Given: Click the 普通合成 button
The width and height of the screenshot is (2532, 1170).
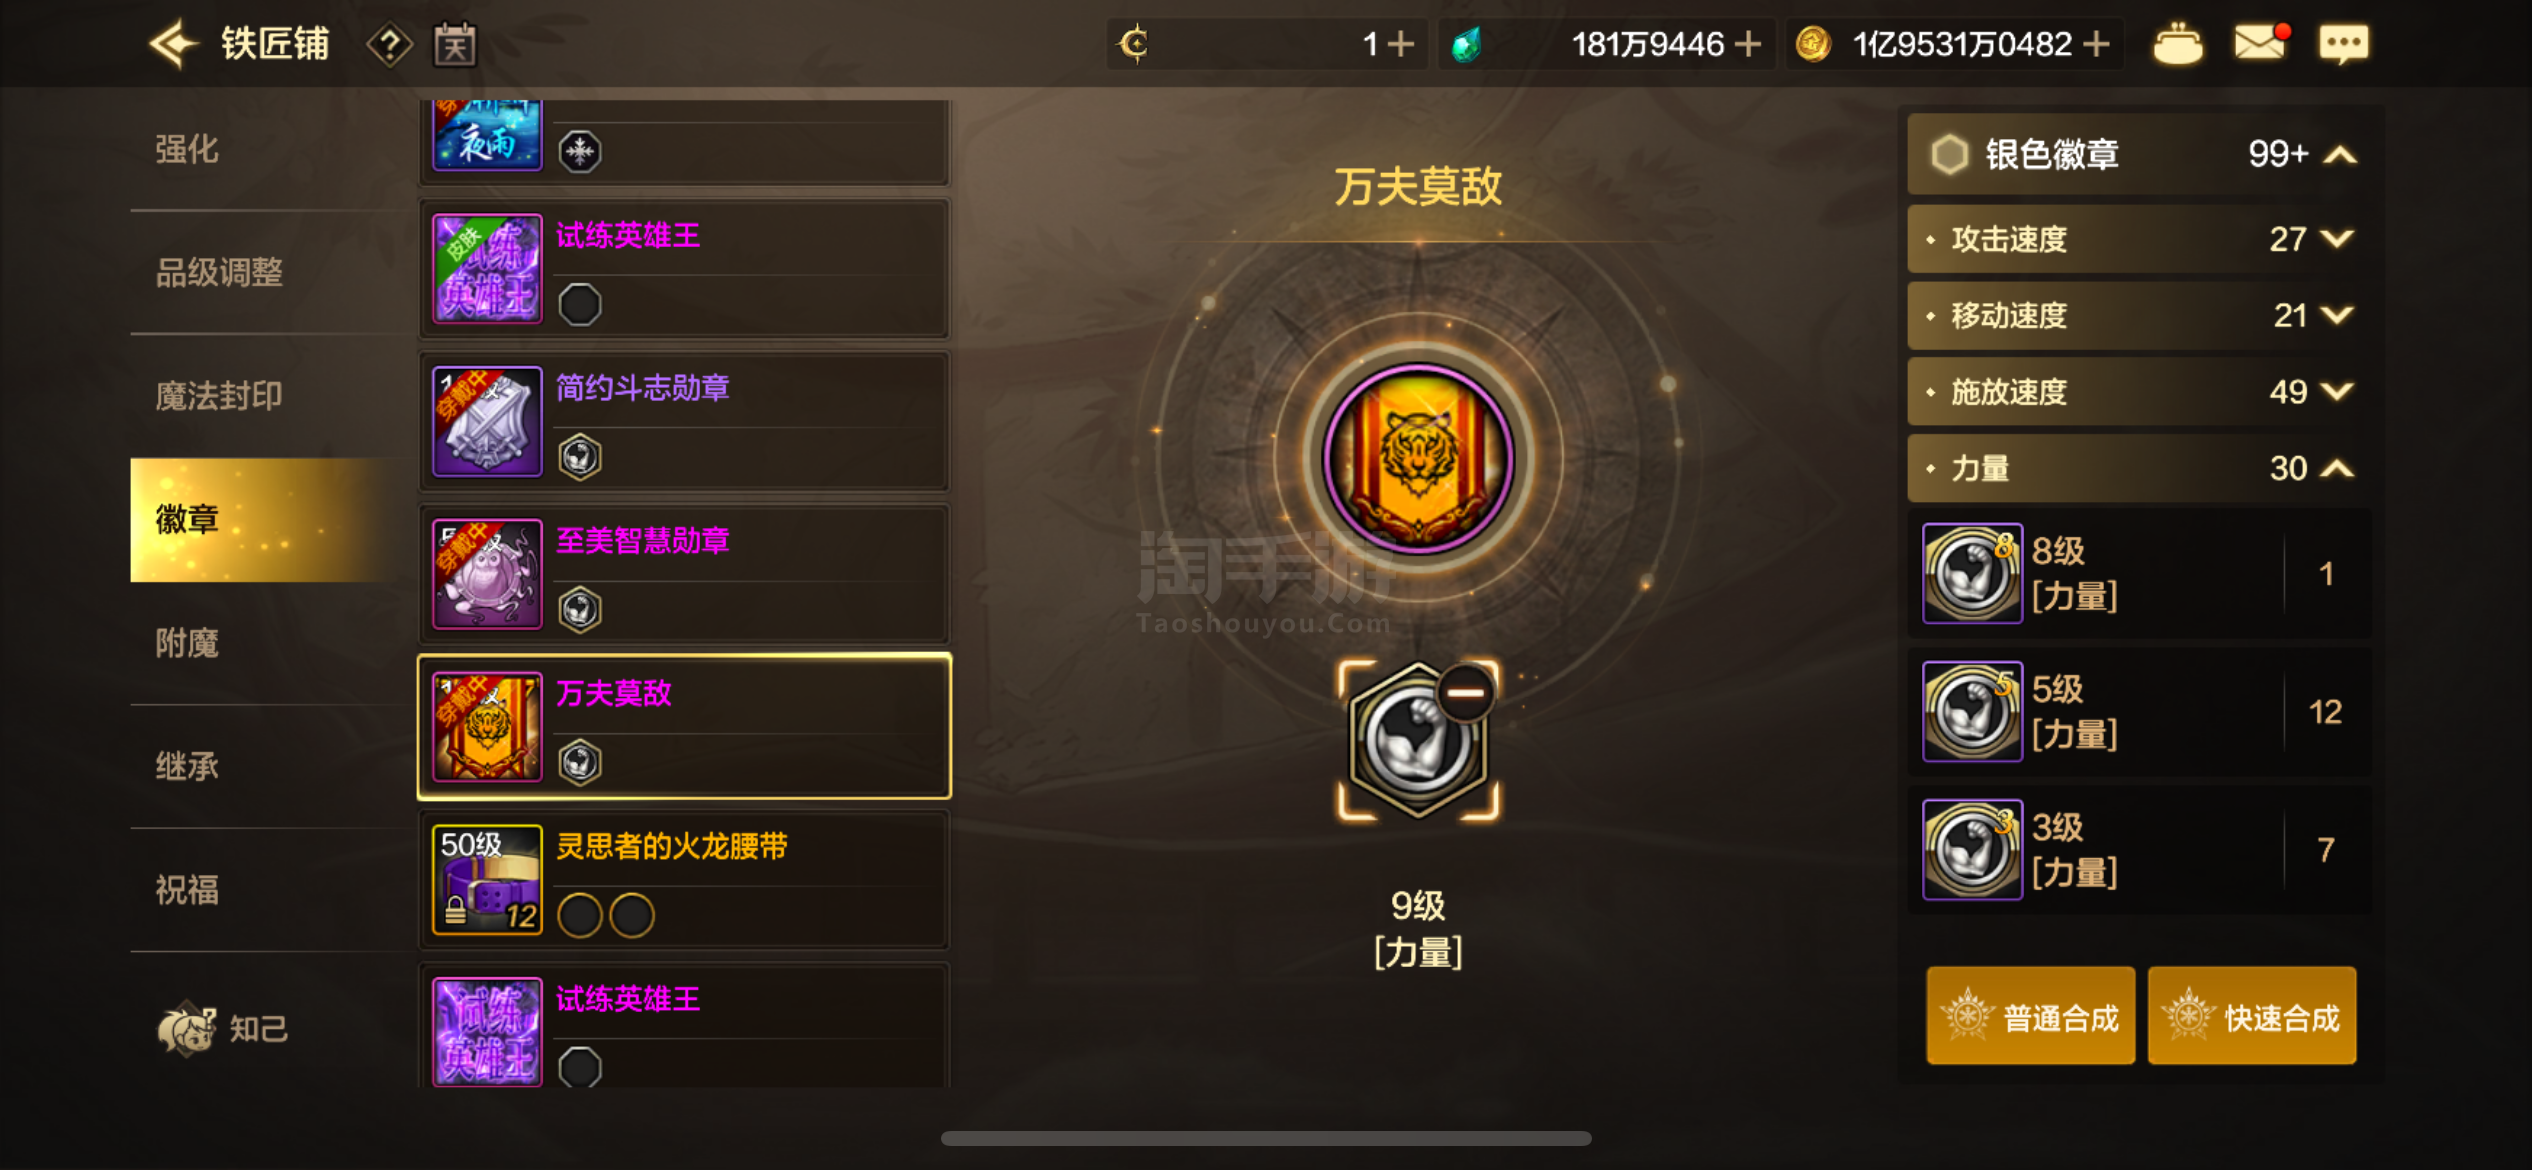Looking at the screenshot, I should pos(2030,1016).
